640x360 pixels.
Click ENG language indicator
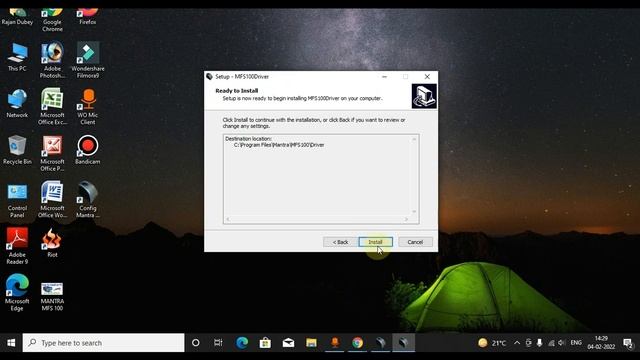pyautogui.click(x=576, y=343)
